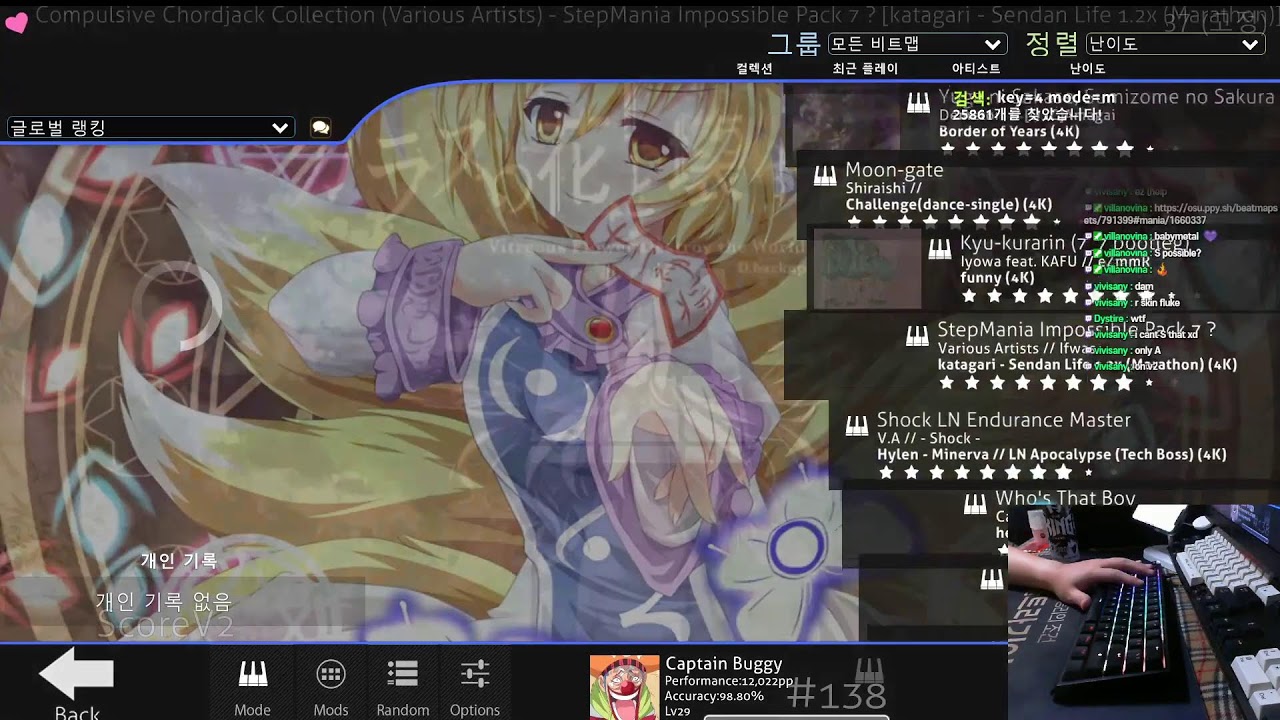Image resolution: width=1280 pixels, height=720 pixels.
Task: Click mania icon on Who's That Boy card
Action: (974, 505)
